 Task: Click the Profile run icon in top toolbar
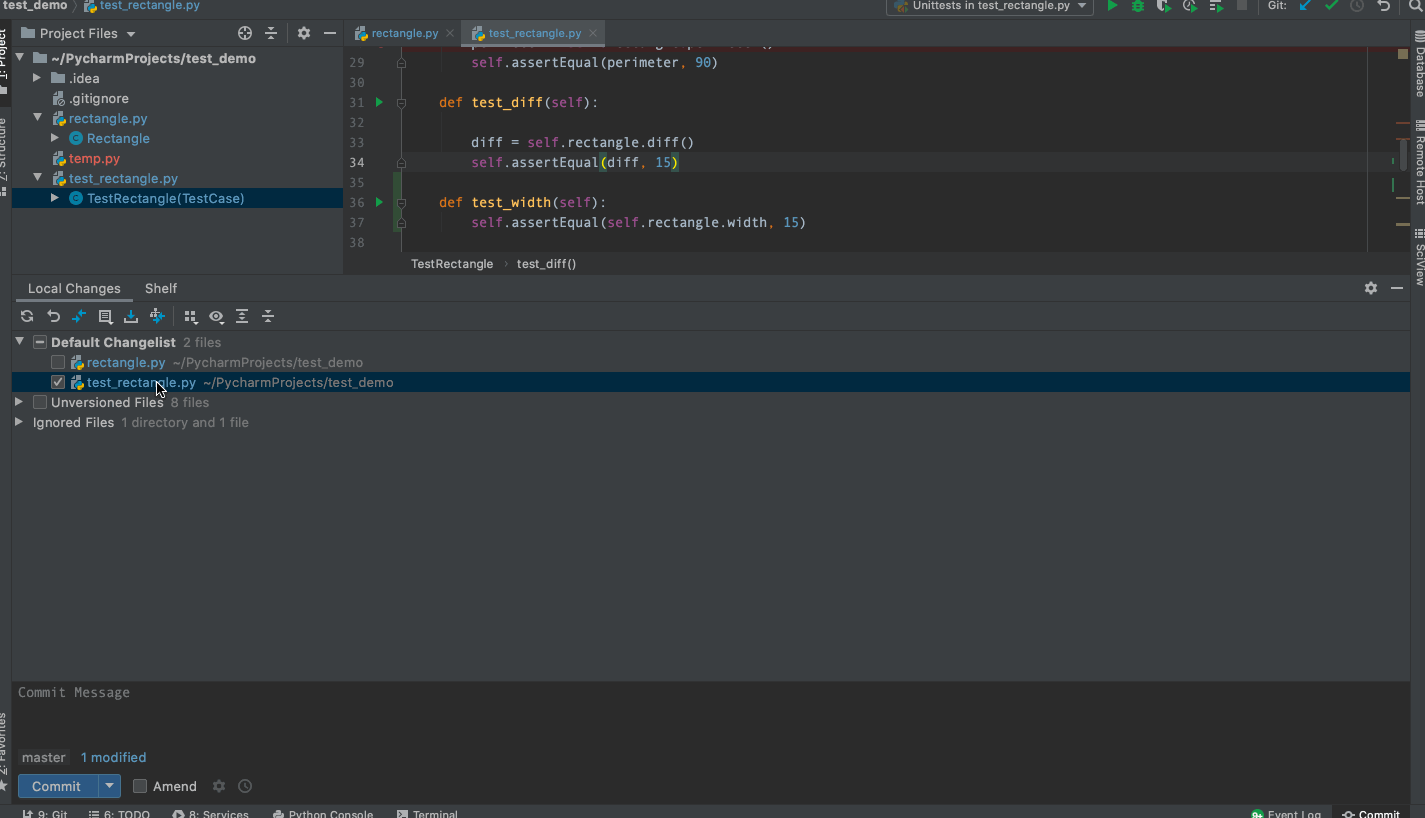(x=1189, y=6)
